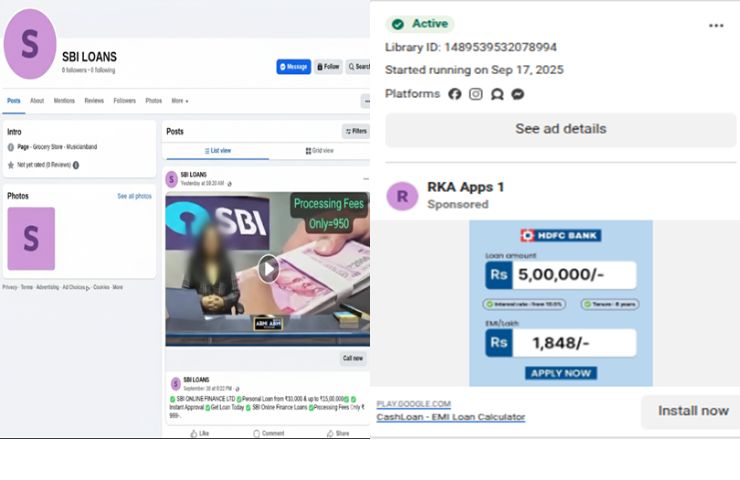Screen dimensions: 740x480
Task: Switch posts to Grid view
Action: [319, 151]
